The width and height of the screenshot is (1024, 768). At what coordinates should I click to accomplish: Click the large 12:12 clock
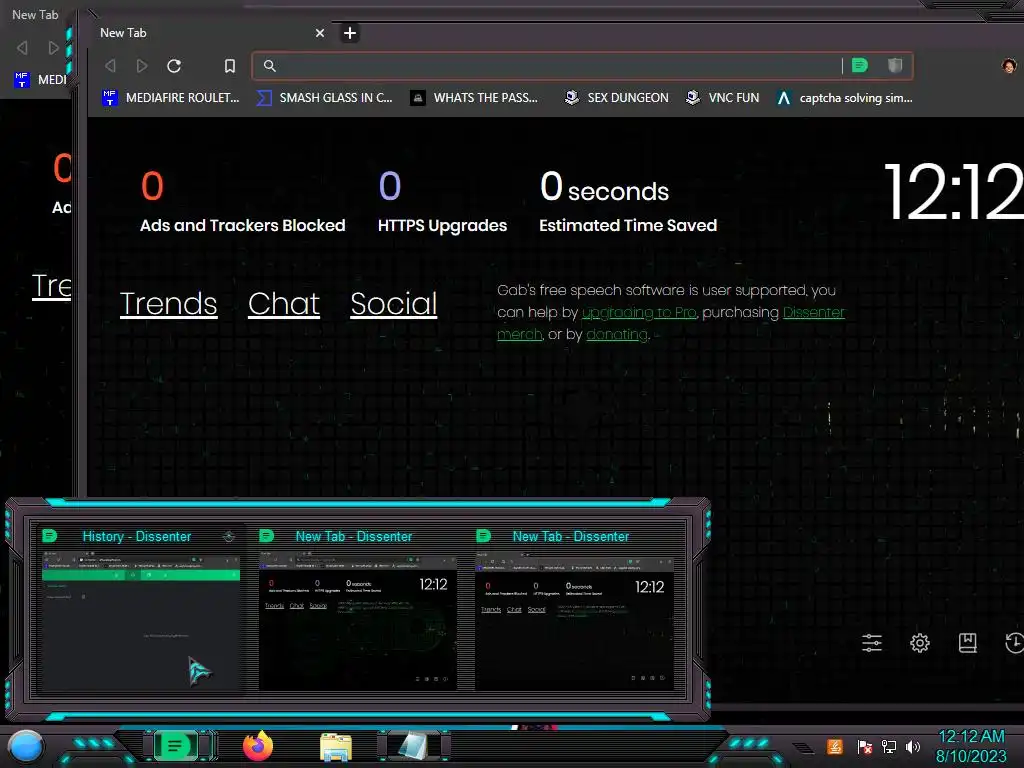[953, 192]
